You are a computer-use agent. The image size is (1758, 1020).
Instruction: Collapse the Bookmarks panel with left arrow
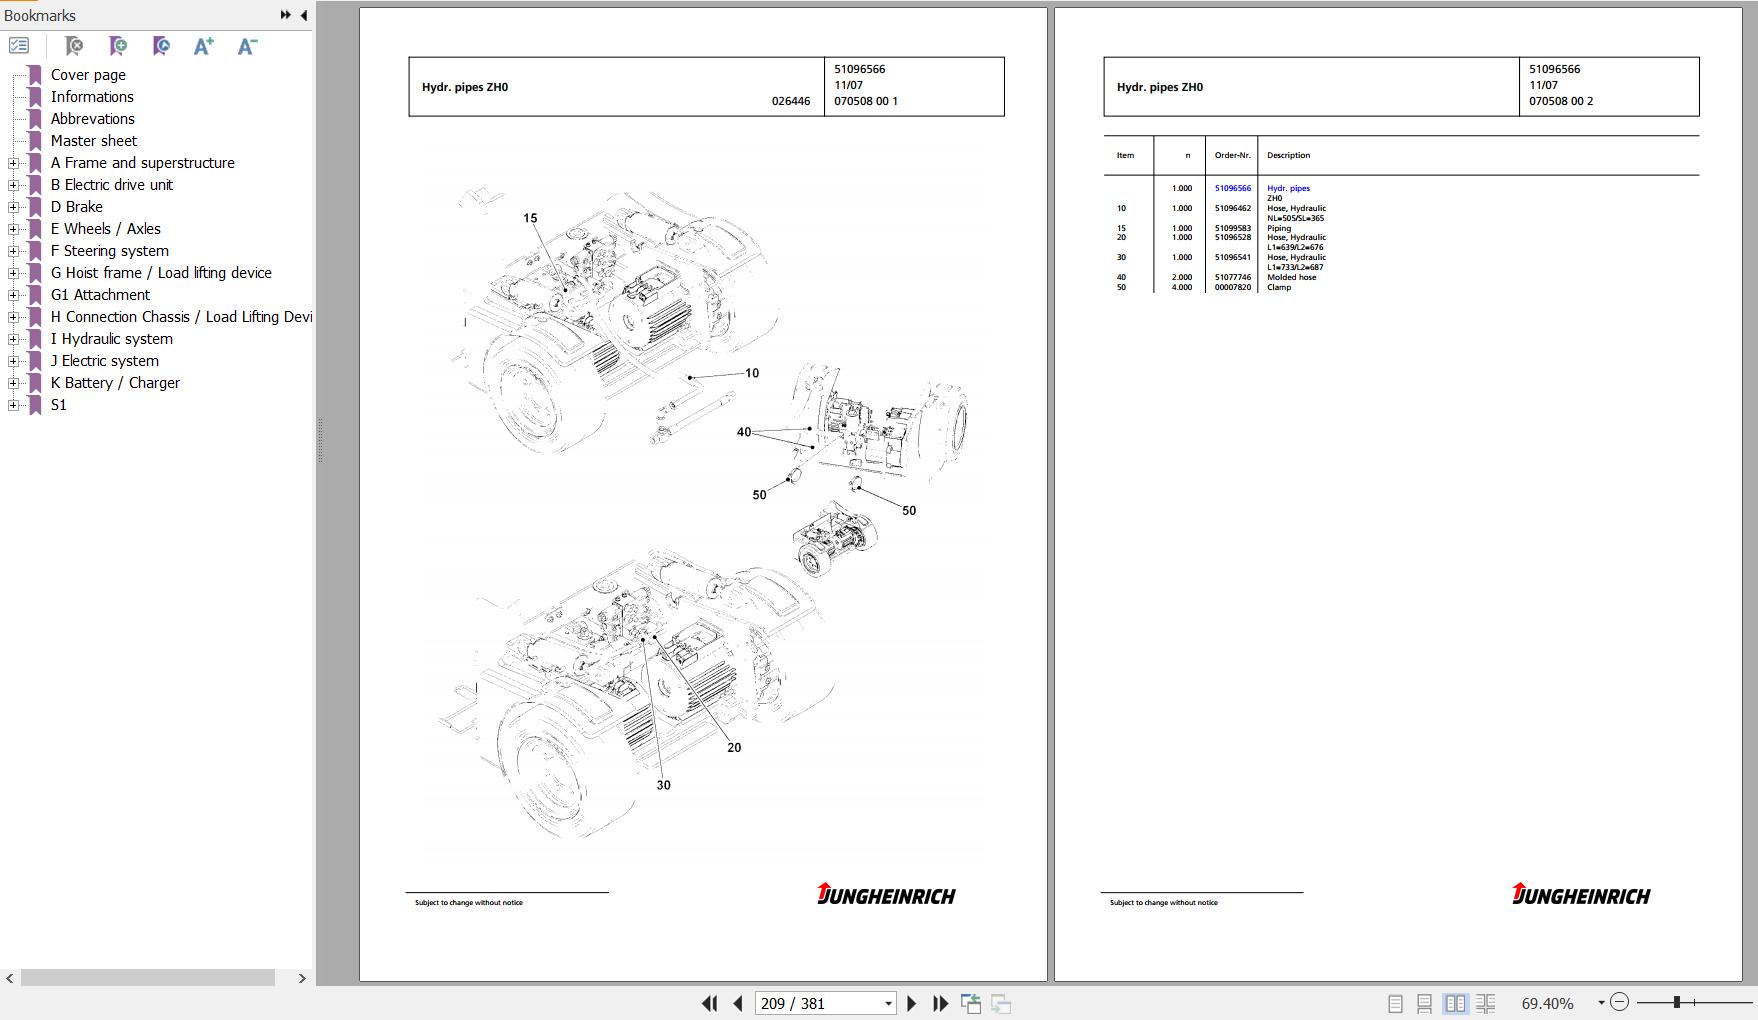point(303,15)
